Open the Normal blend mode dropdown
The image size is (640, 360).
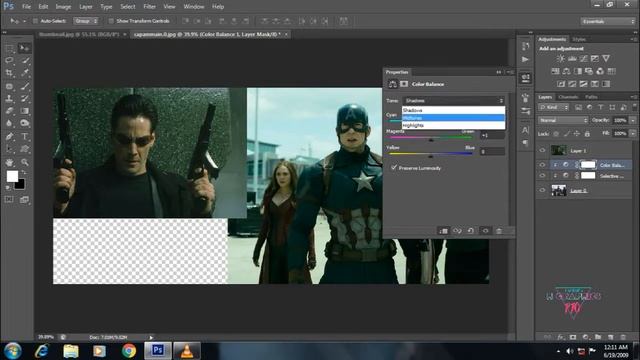pyautogui.click(x=563, y=120)
